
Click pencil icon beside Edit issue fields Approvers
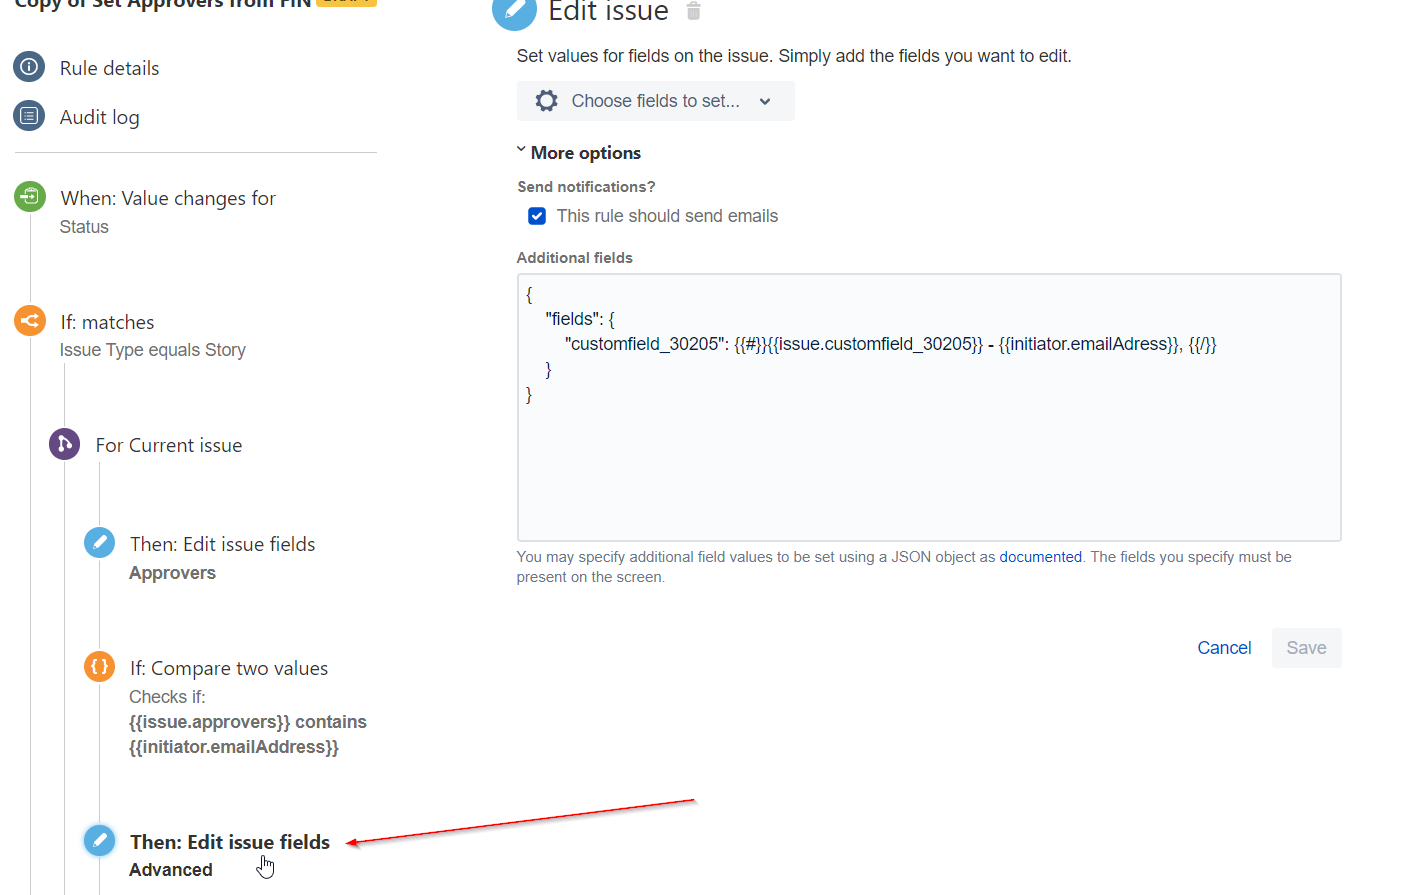tap(99, 543)
